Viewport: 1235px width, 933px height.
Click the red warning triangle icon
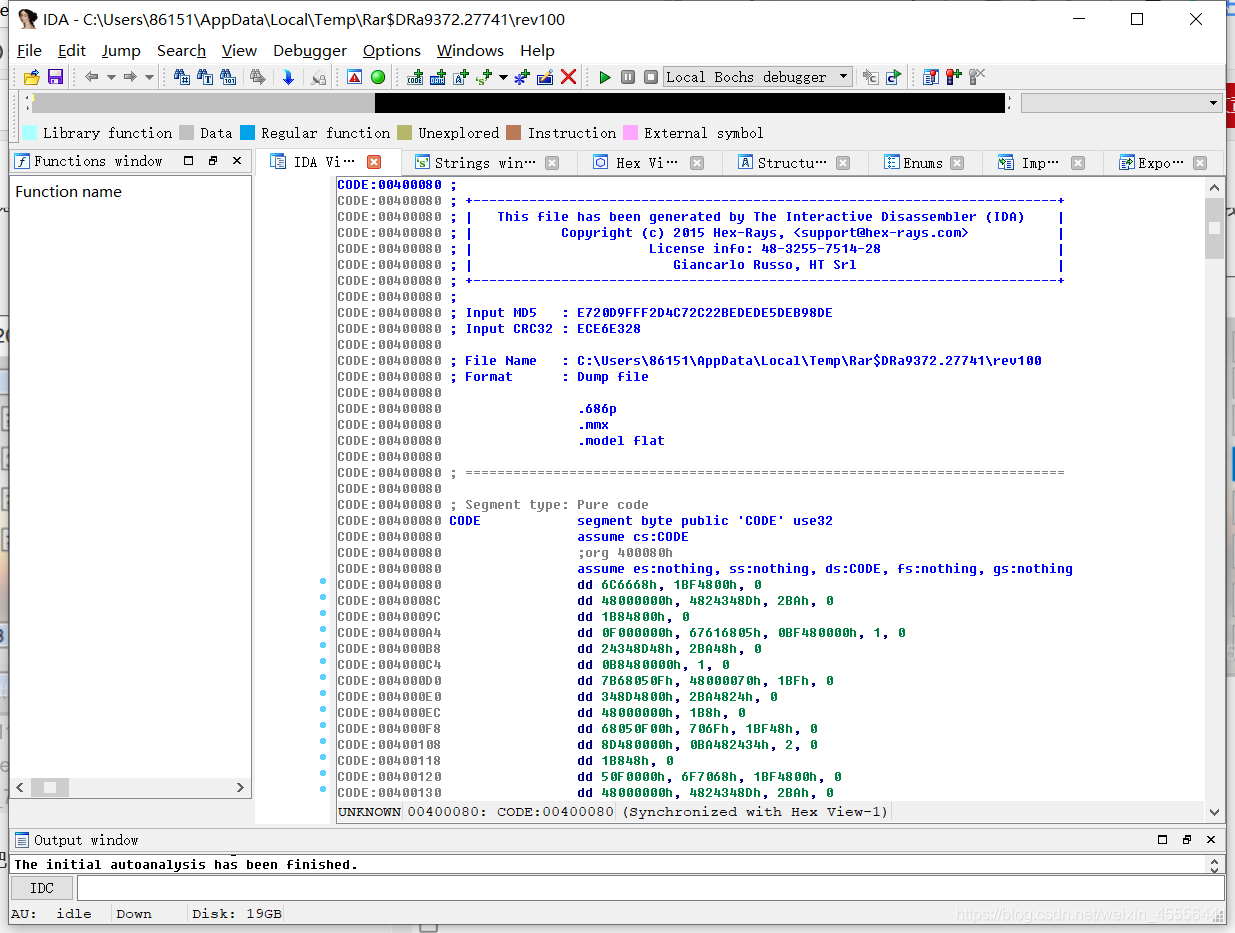(x=354, y=77)
